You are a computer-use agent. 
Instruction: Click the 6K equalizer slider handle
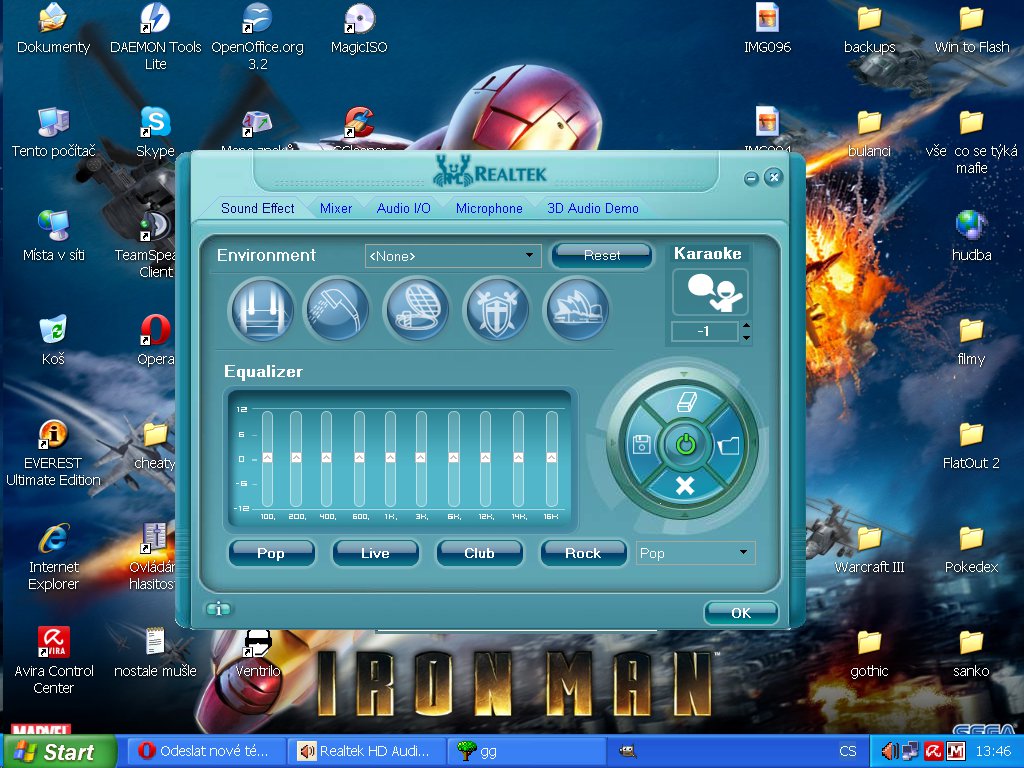coord(453,458)
